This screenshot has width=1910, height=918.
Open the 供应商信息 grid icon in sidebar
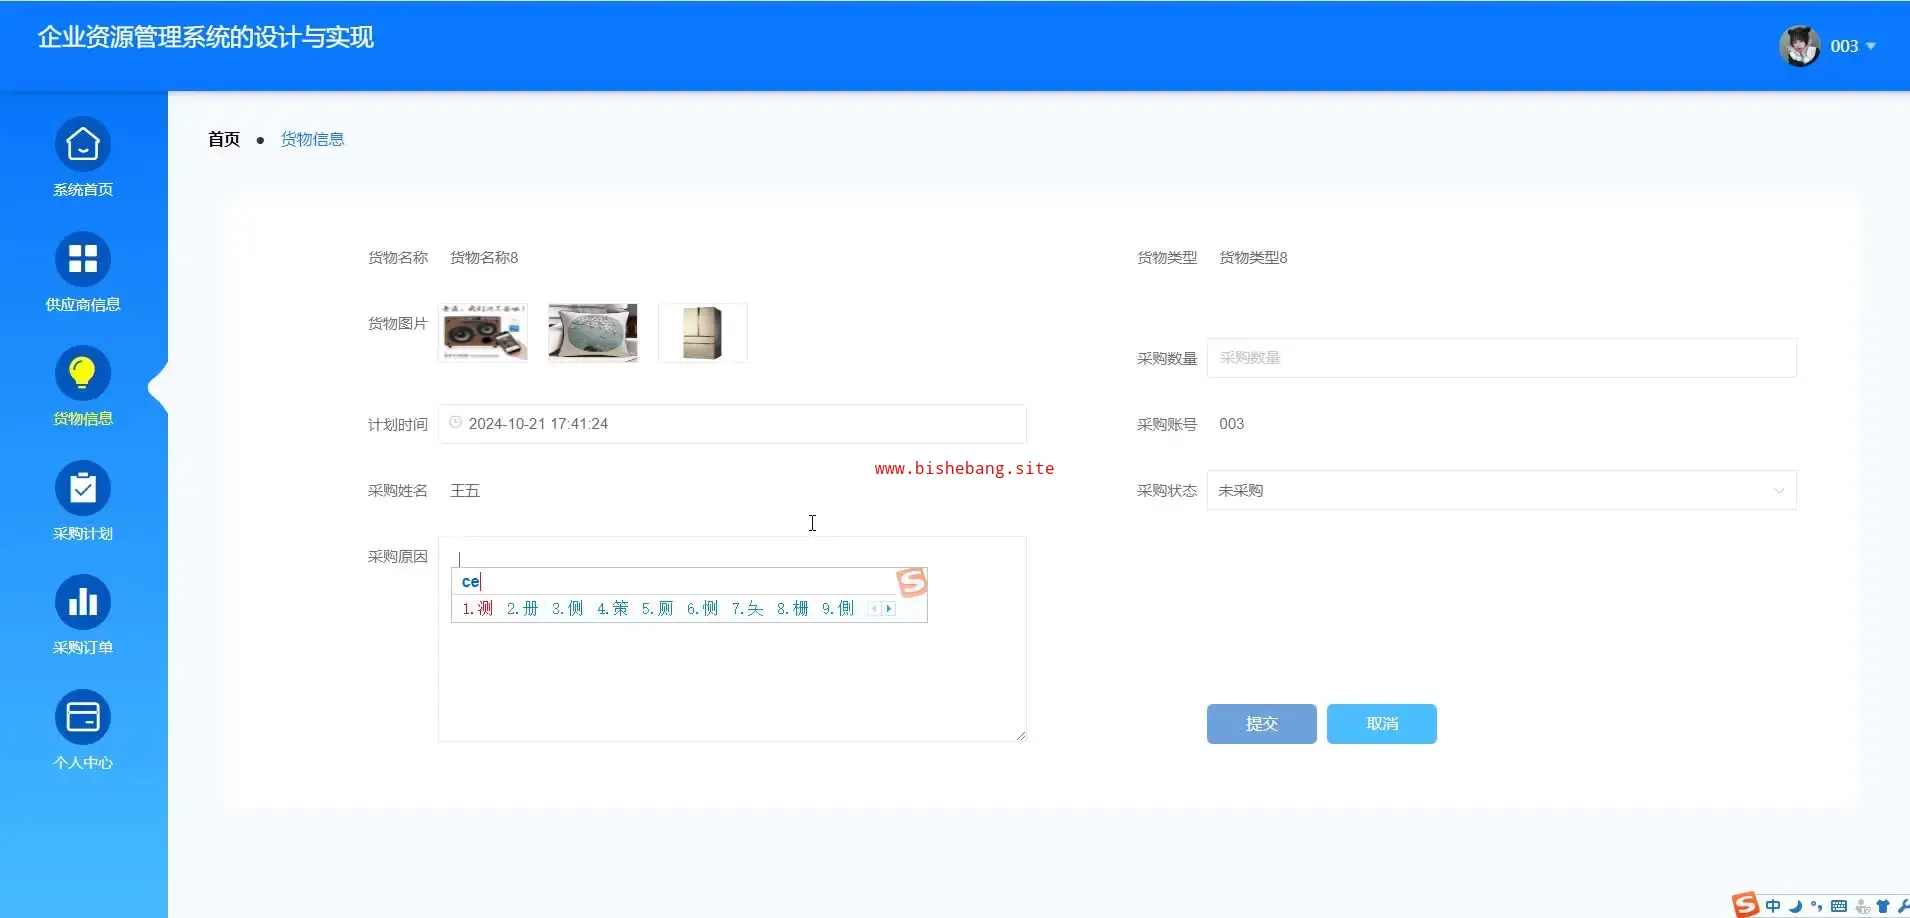pos(83,259)
